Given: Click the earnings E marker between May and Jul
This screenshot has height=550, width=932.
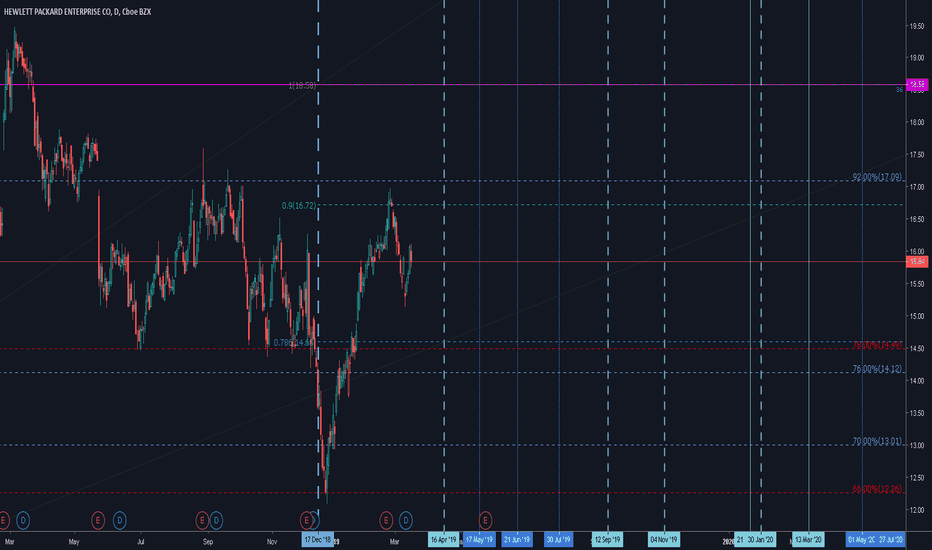Looking at the screenshot, I should tap(97, 521).
